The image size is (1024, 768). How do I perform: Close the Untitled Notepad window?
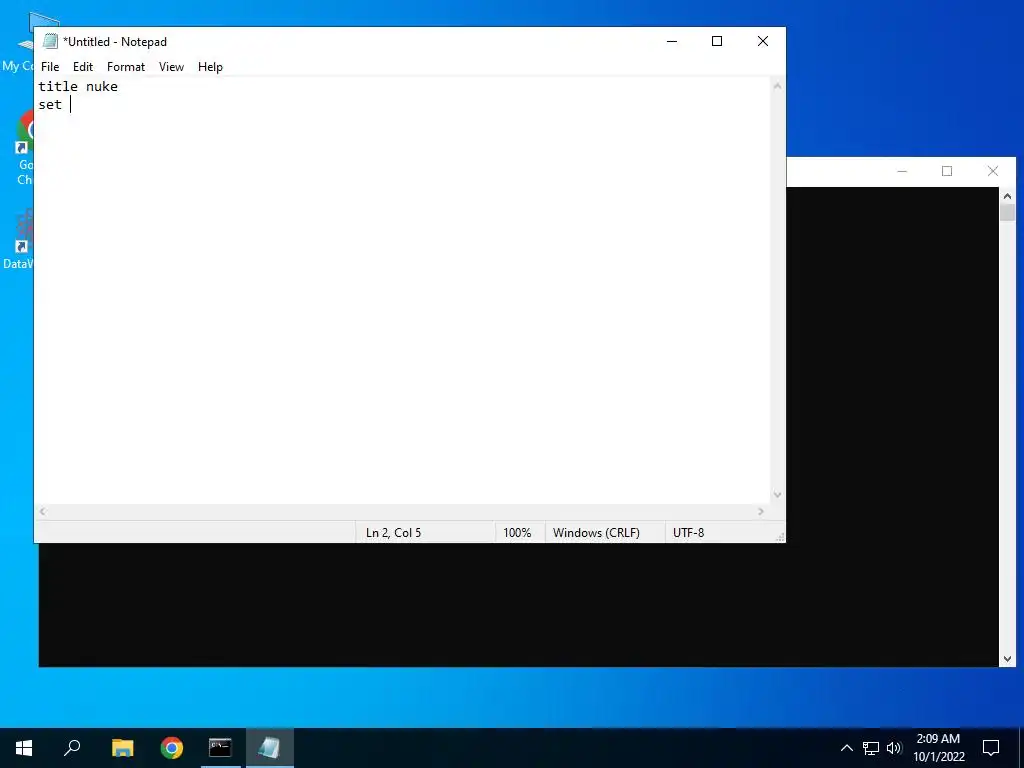tap(762, 41)
